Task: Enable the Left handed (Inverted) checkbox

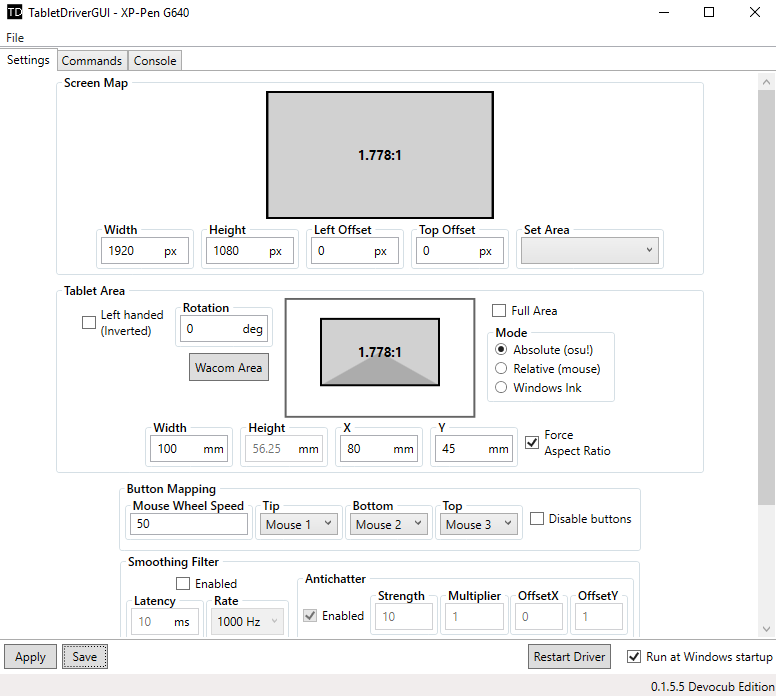Action: (89, 322)
